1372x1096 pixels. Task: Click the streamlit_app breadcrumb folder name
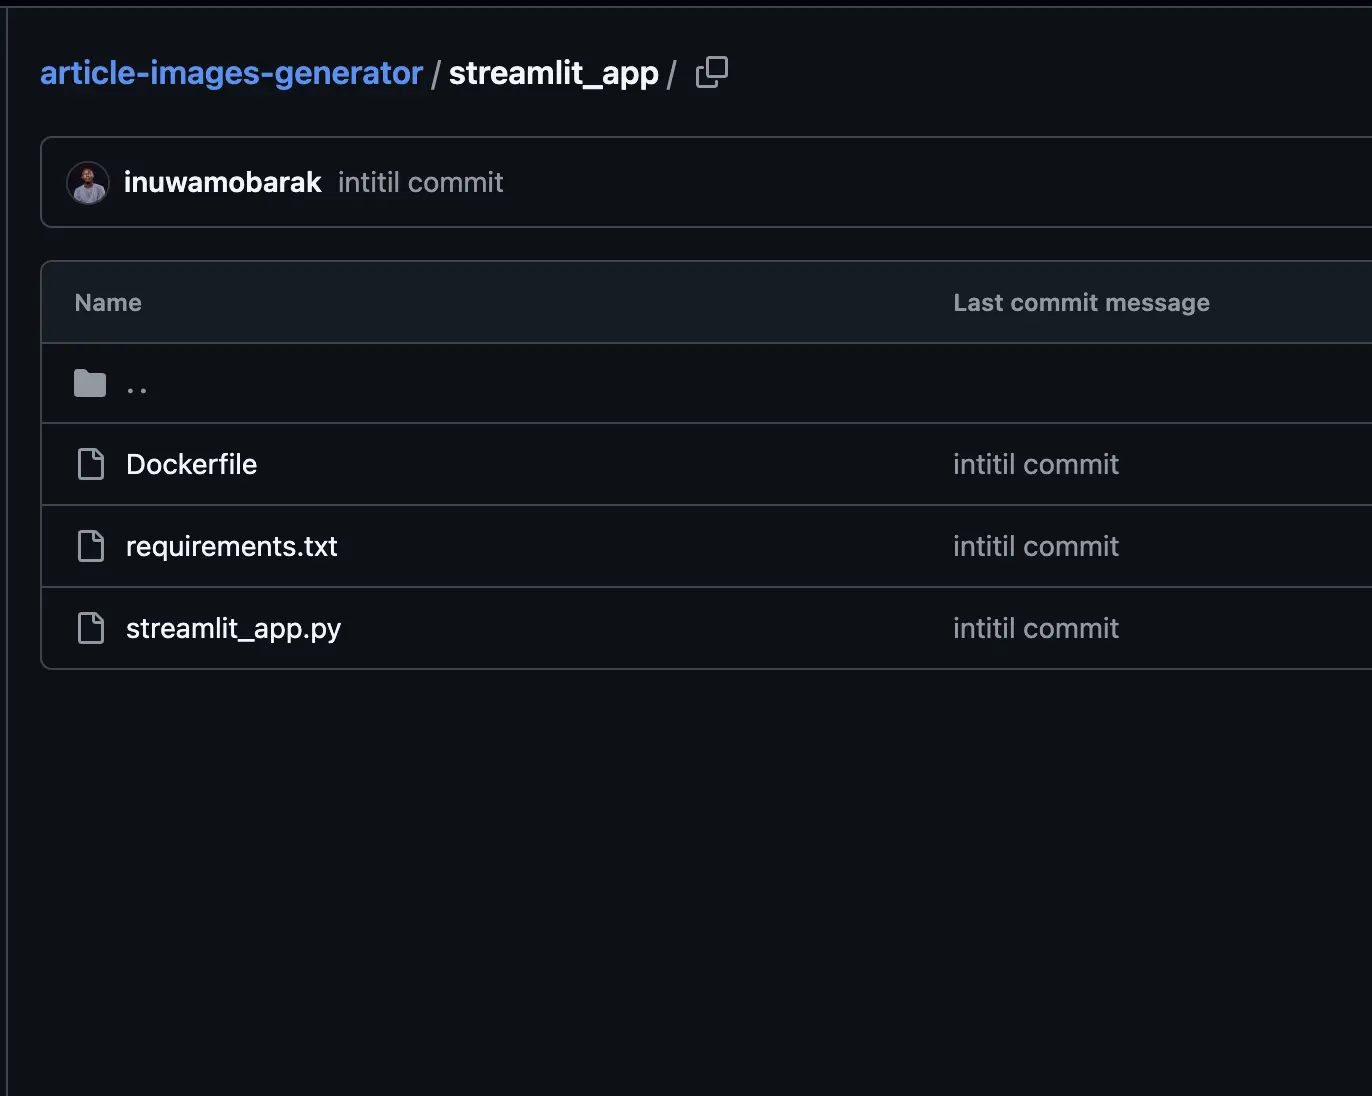[x=553, y=73]
